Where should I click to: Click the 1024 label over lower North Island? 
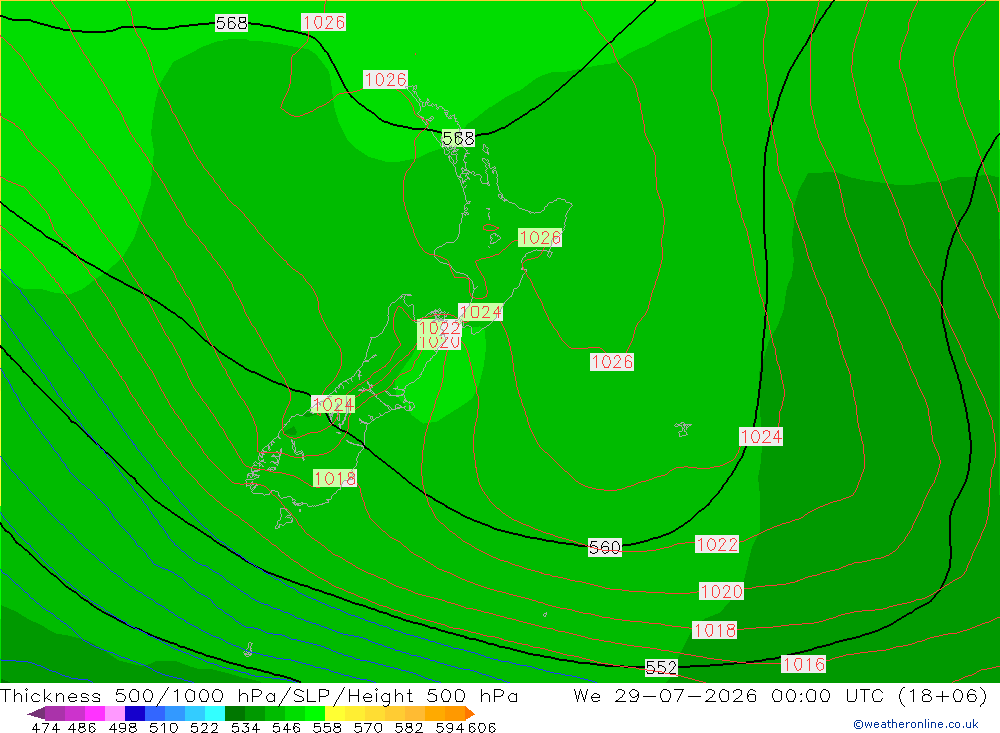point(480,312)
